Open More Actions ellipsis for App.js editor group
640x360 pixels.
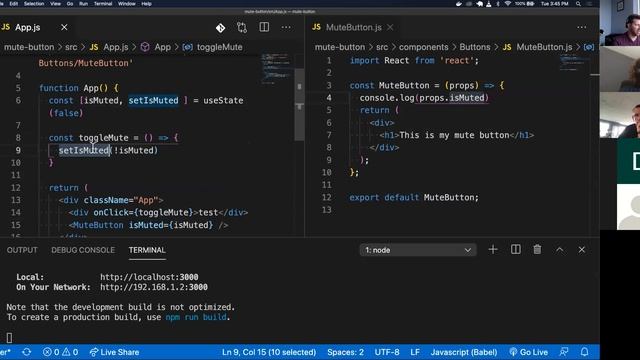pyautogui.click(x=286, y=27)
